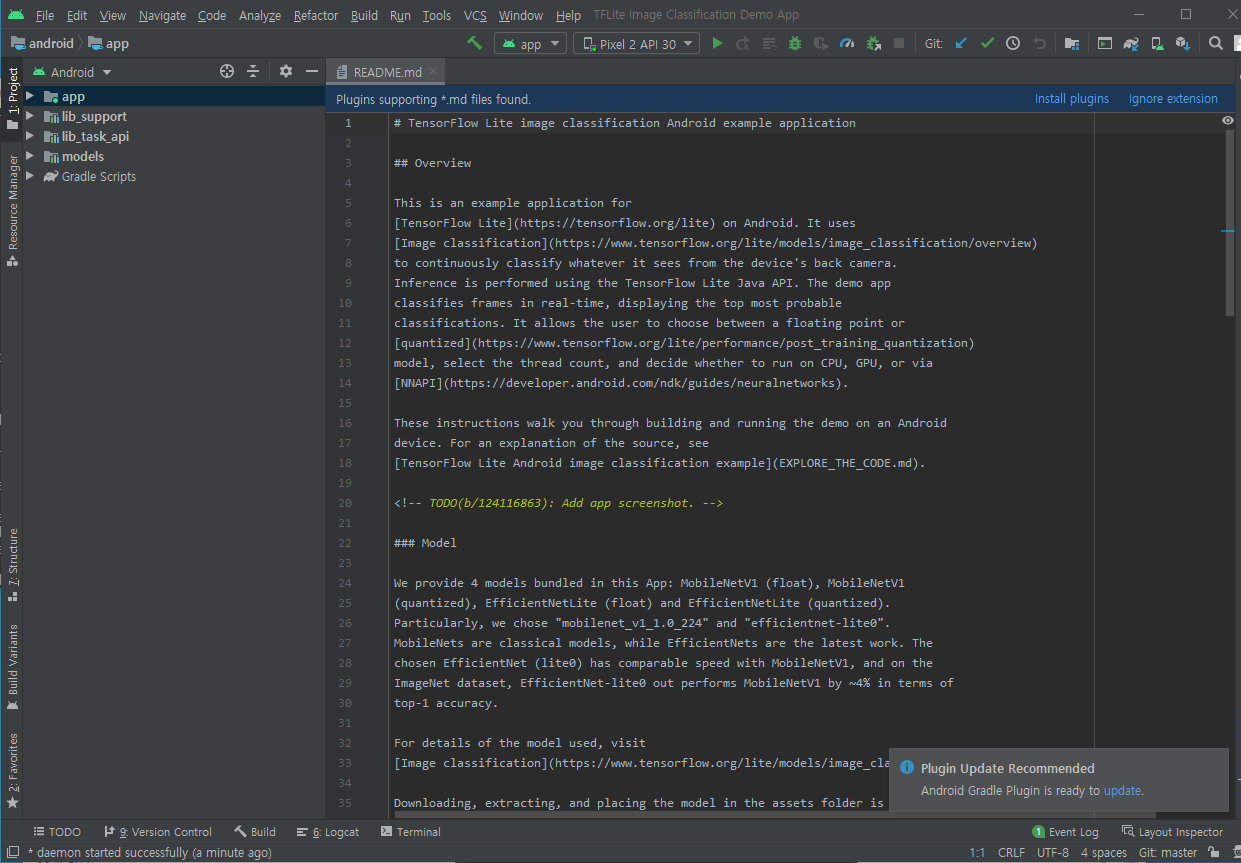1241x863 pixels.
Task: Expand the models module arrow
Action: (x=30, y=156)
